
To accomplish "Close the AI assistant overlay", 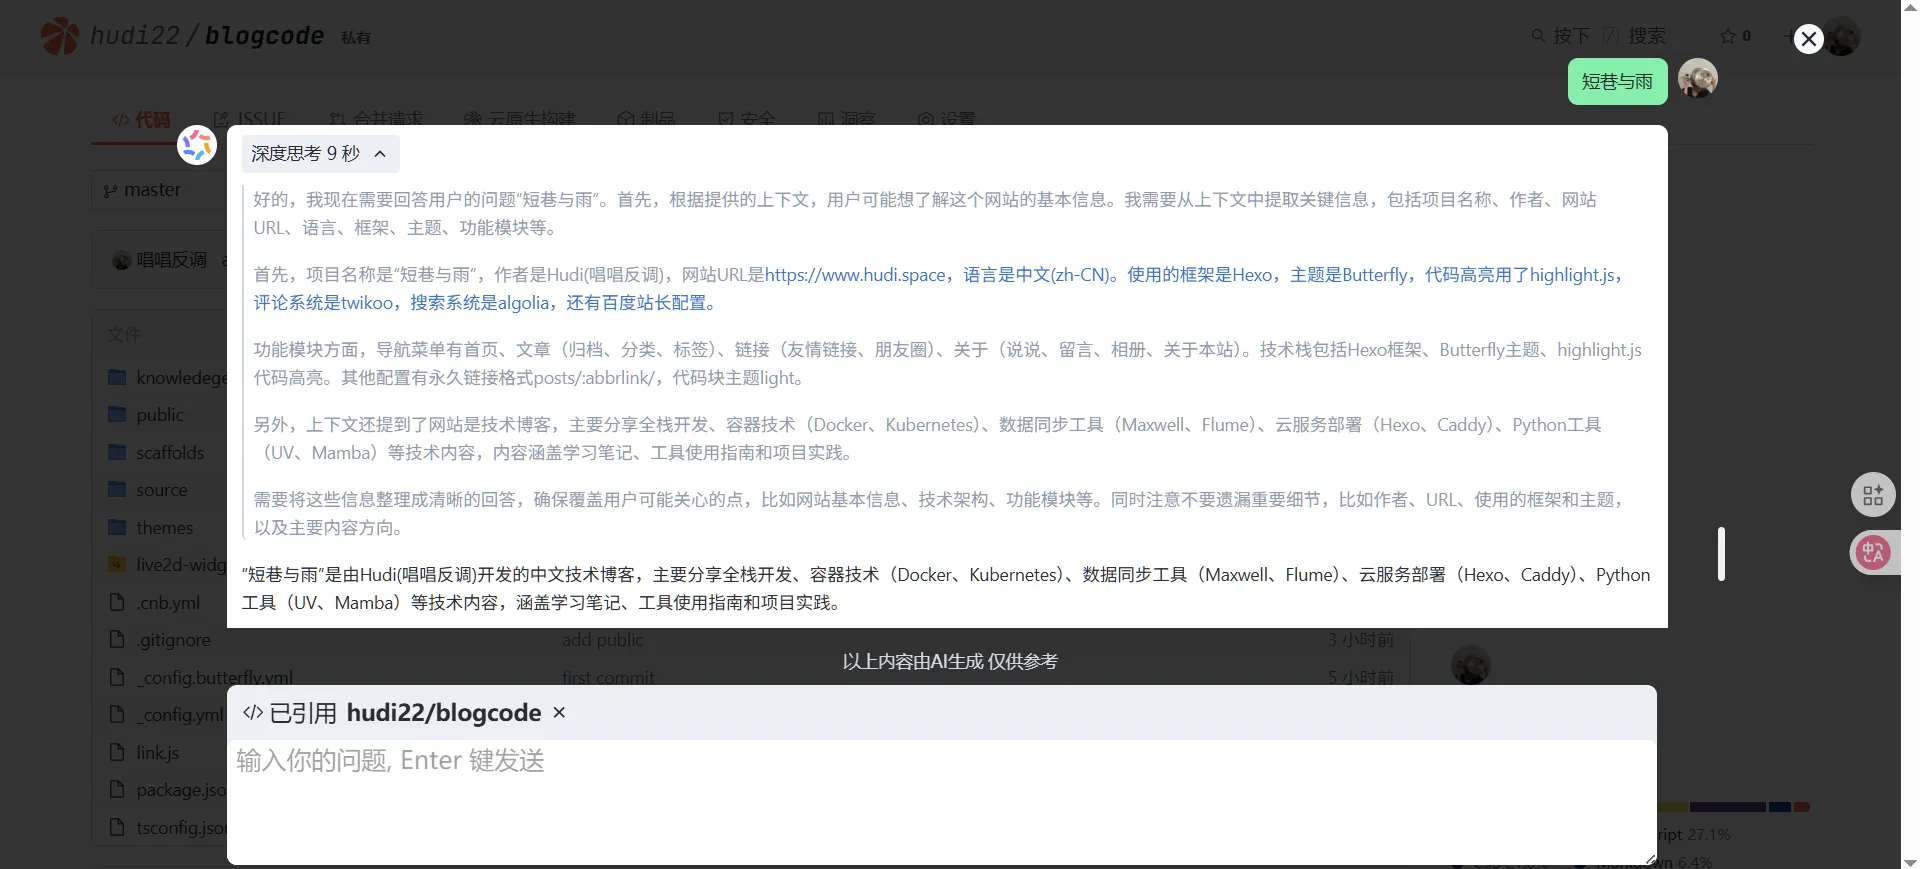I will click(1808, 39).
